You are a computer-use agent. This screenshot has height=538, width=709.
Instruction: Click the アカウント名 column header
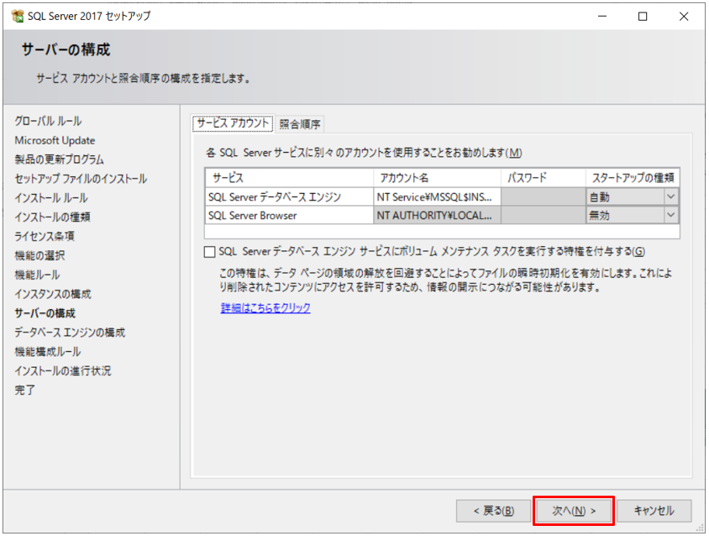[x=437, y=178]
